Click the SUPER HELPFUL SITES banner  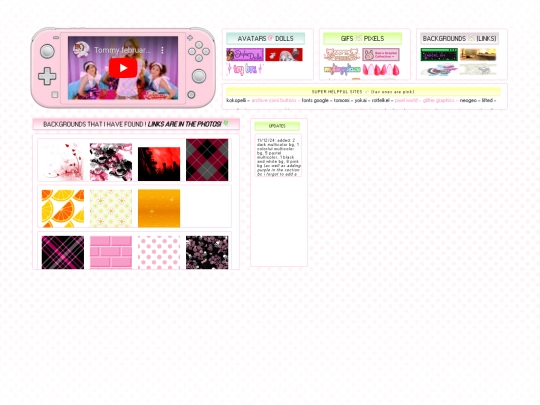[x=363, y=92]
